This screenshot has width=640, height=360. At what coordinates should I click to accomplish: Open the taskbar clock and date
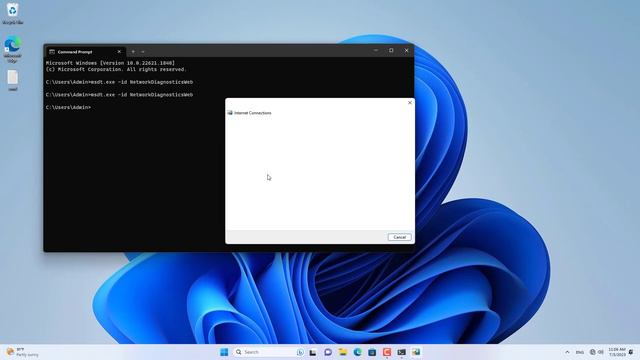(617, 352)
